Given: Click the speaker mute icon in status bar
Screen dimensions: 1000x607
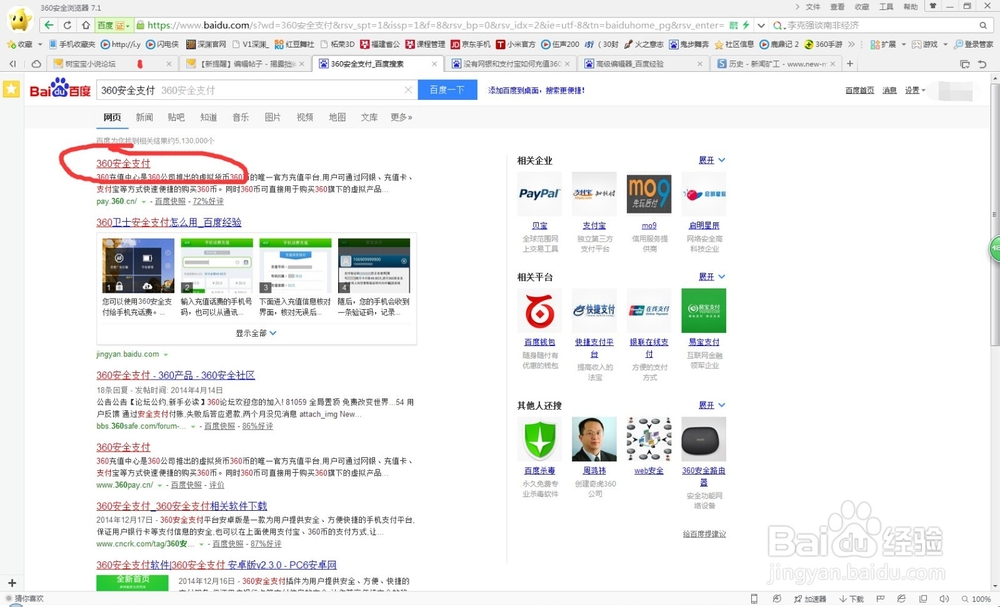Looking at the screenshot, I should (x=945, y=599).
